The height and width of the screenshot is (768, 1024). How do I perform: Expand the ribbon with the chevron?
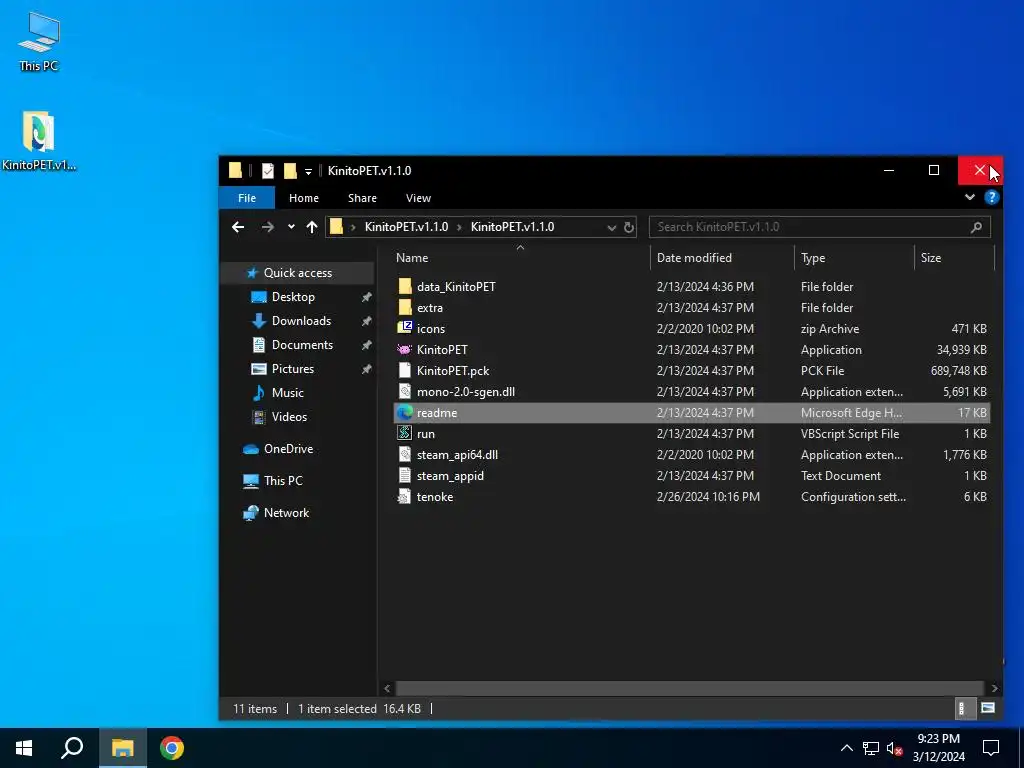click(970, 197)
